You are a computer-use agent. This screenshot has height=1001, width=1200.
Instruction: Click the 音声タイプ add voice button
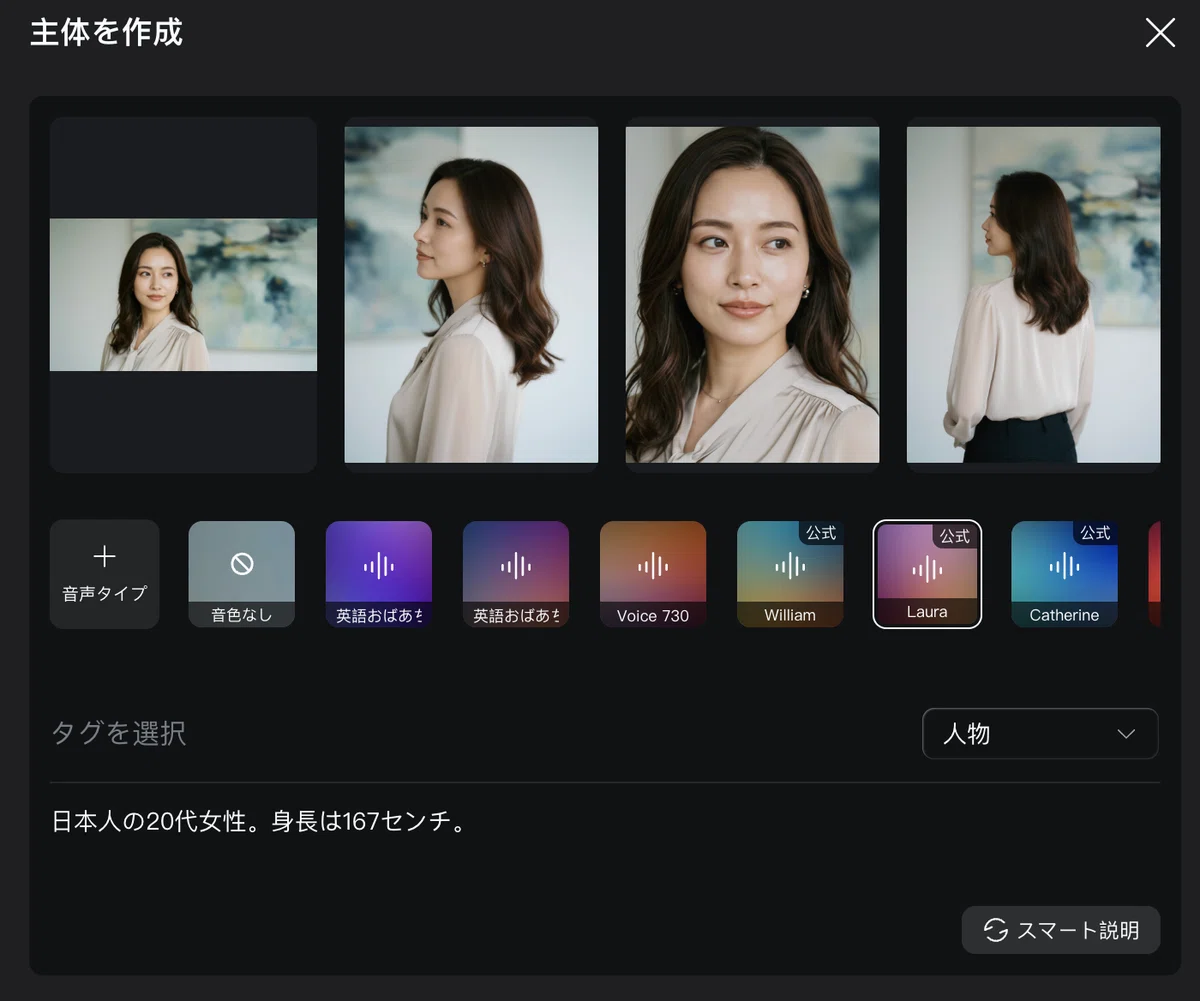click(104, 574)
